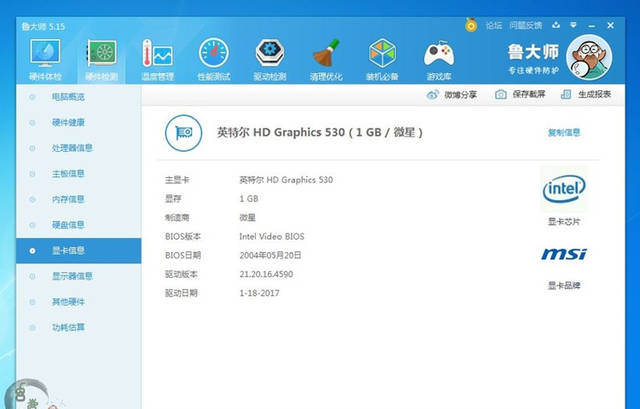The width and height of the screenshot is (640, 409).
Task: Open the main menu dropdown arrow icon
Action: click(x=573, y=25)
